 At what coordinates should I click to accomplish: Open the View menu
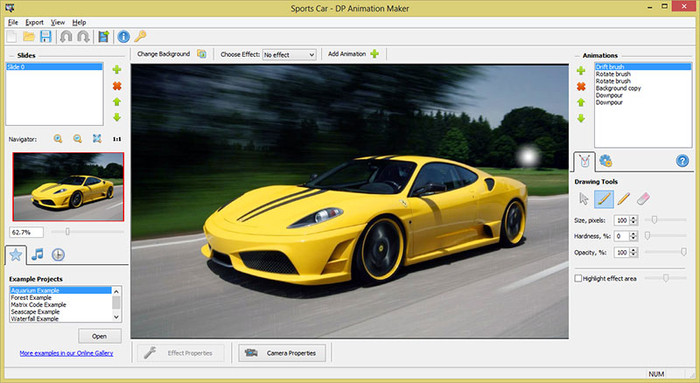point(58,22)
